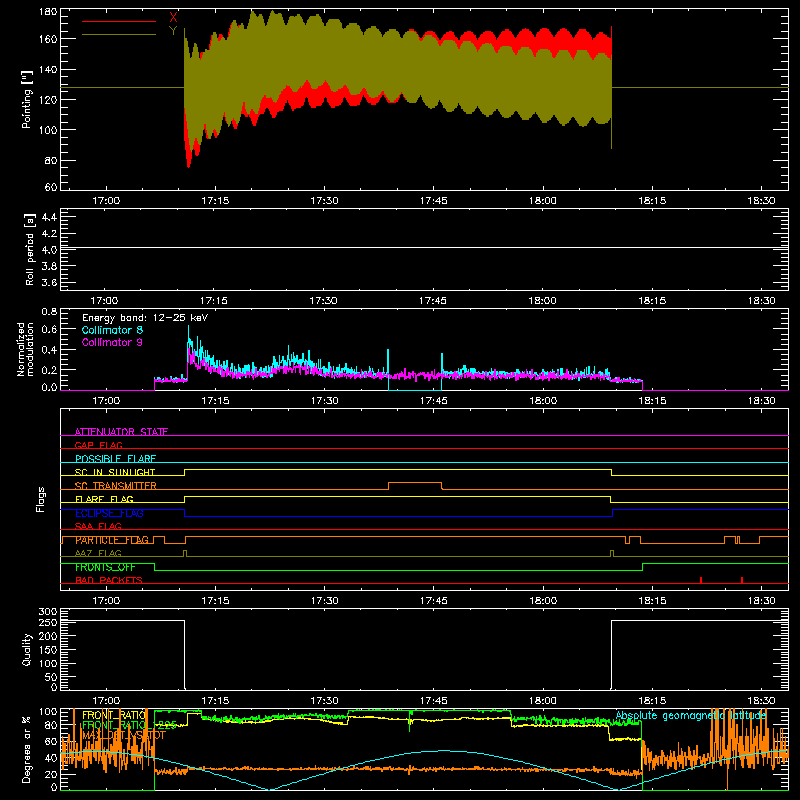Click the SC_TRANSMITTER label
800x800 pixels.
116,486
